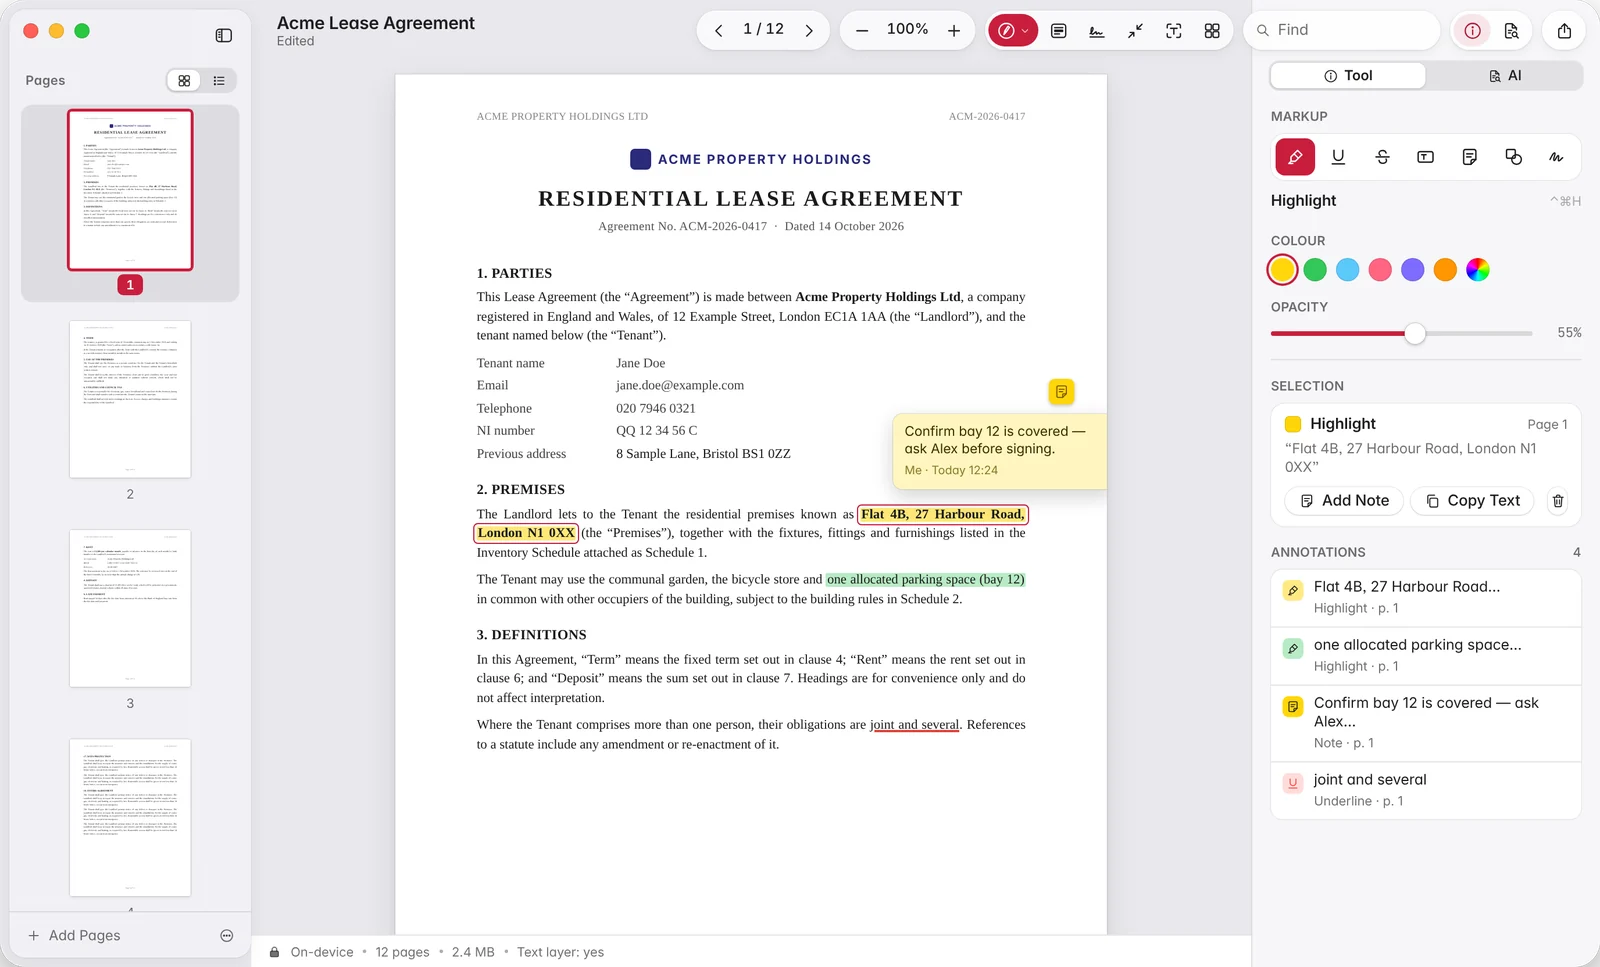Select the Shapes markup tool
The width and height of the screenshot is (1600, 967).
[1513, 157]
